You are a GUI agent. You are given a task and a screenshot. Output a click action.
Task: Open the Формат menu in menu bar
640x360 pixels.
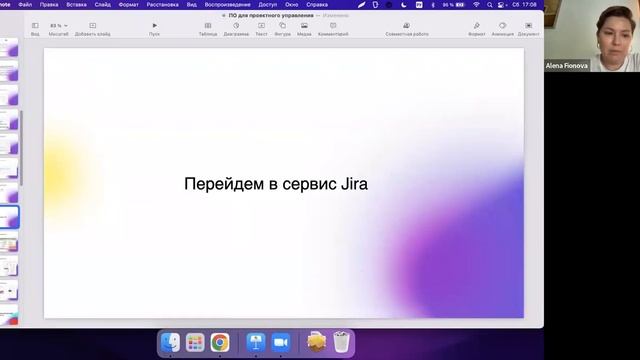pyautogui.click(x=129, y=4)
